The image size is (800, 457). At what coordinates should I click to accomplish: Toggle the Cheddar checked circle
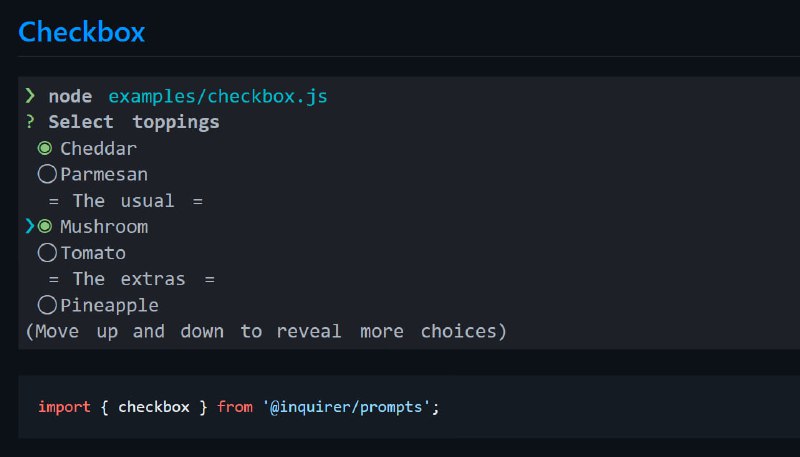click(45, 148)
